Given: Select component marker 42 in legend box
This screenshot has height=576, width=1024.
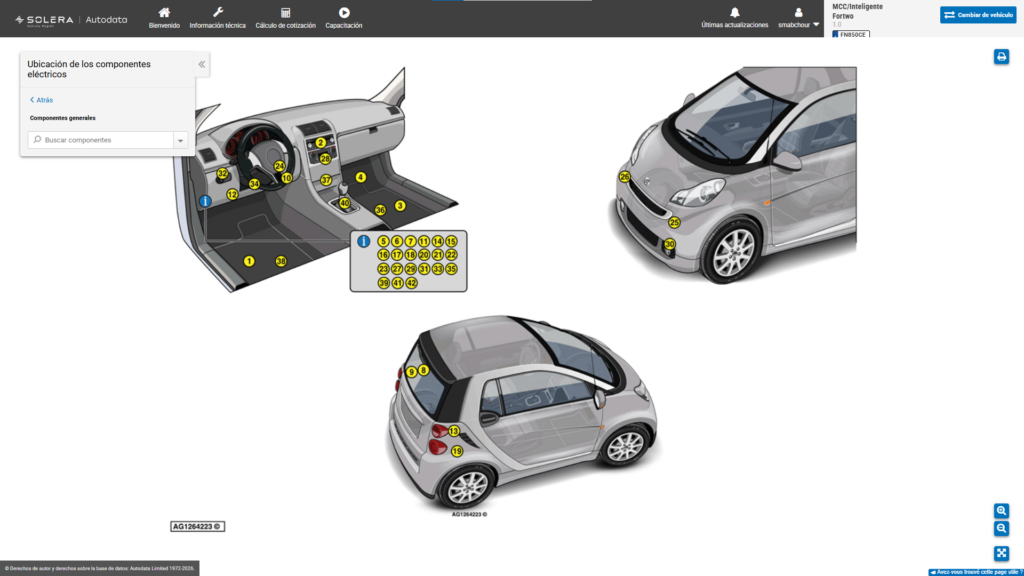Looking at the screenshot, I should tap(411, 283).
